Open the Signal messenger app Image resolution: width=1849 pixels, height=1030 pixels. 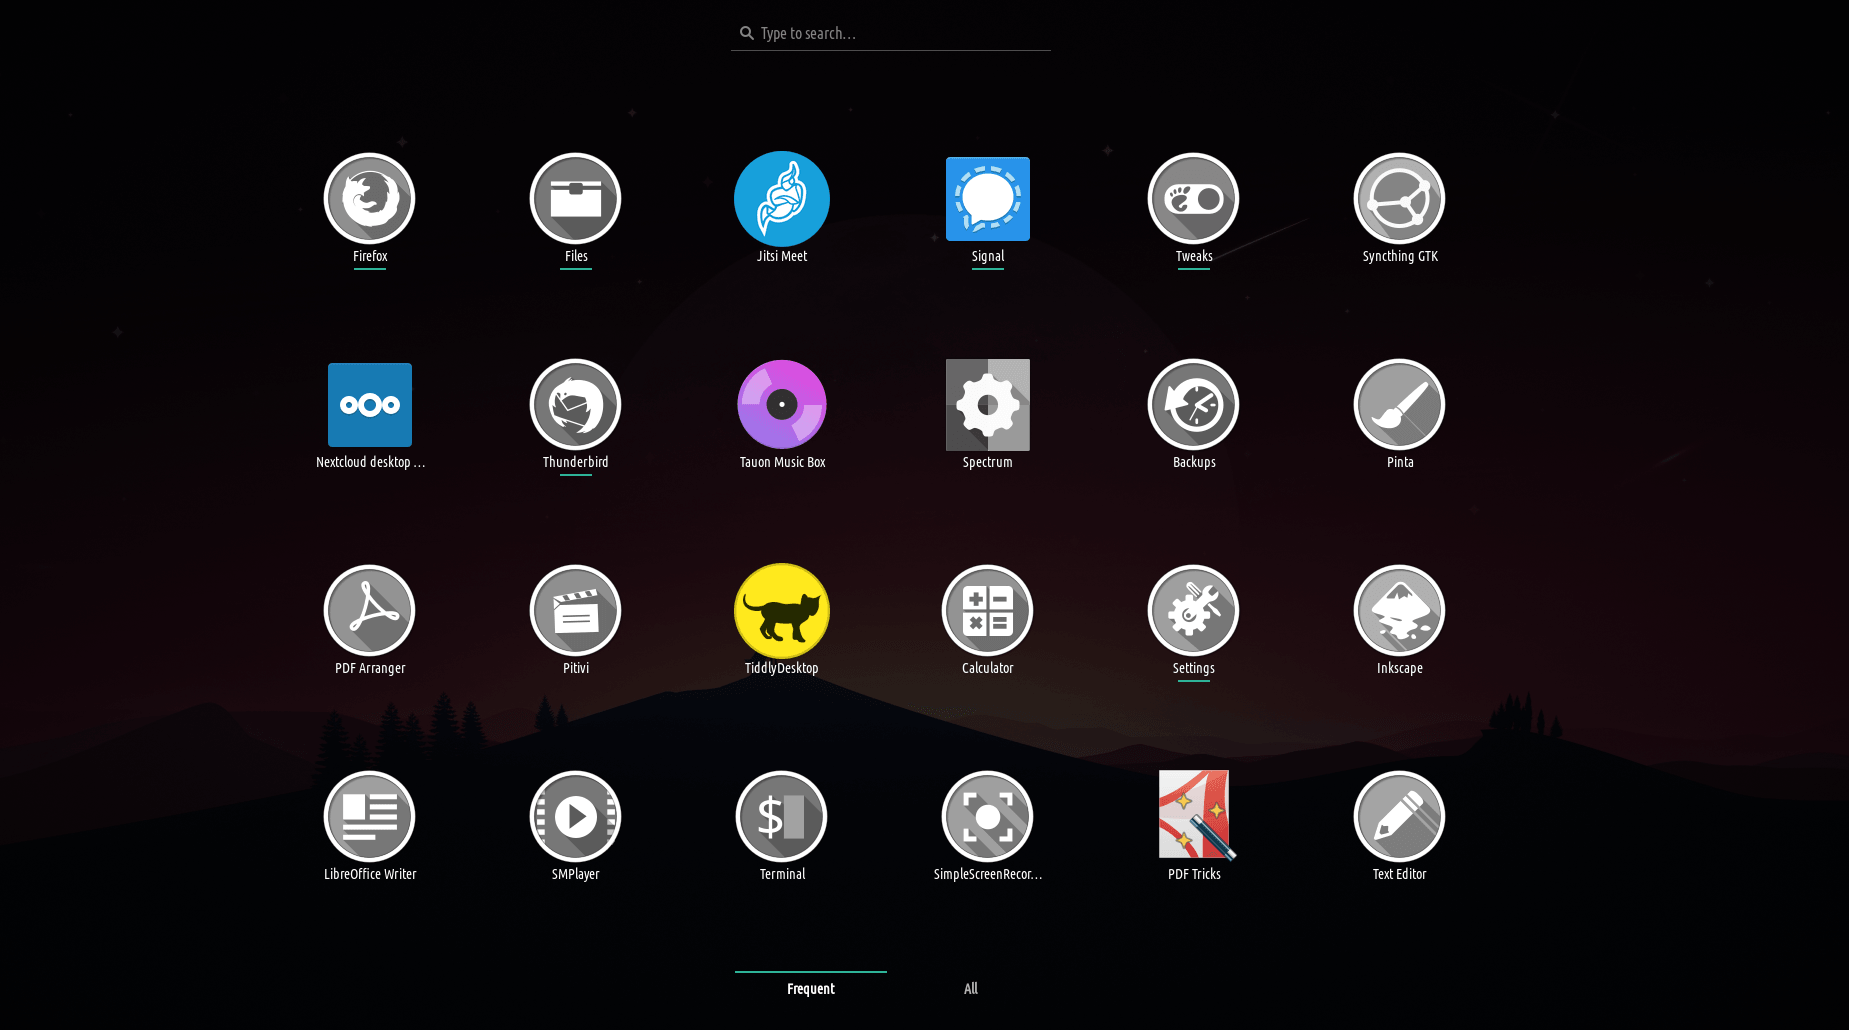(x=987, y=199)
